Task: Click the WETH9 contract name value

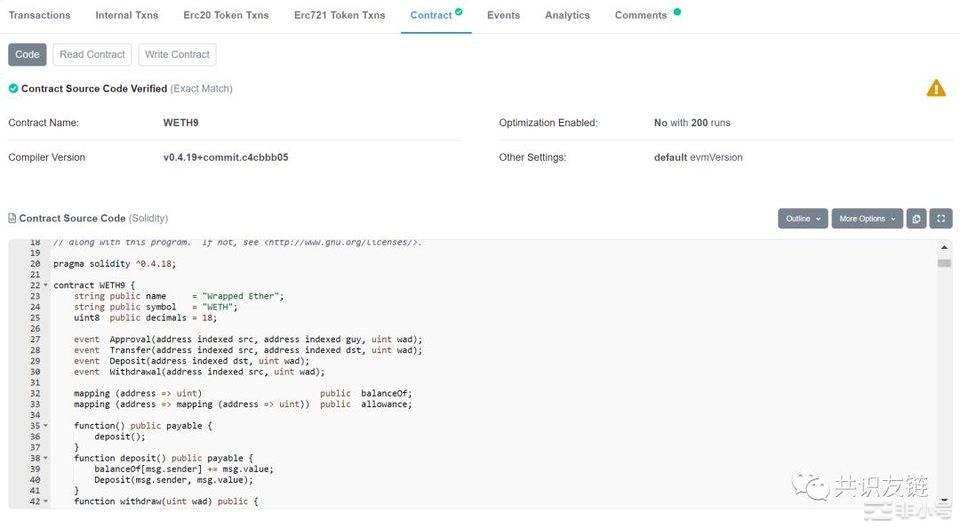Action: tap(181, 123)
